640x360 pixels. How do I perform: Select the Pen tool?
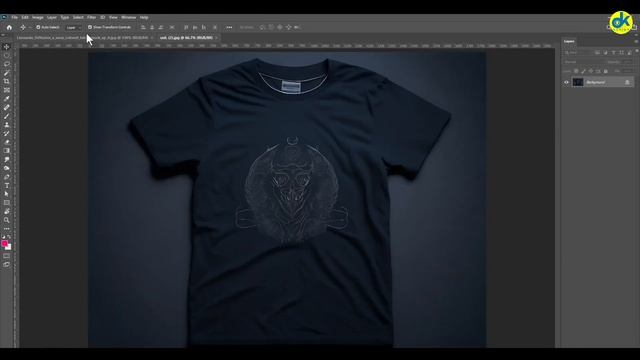click(7, 177)
